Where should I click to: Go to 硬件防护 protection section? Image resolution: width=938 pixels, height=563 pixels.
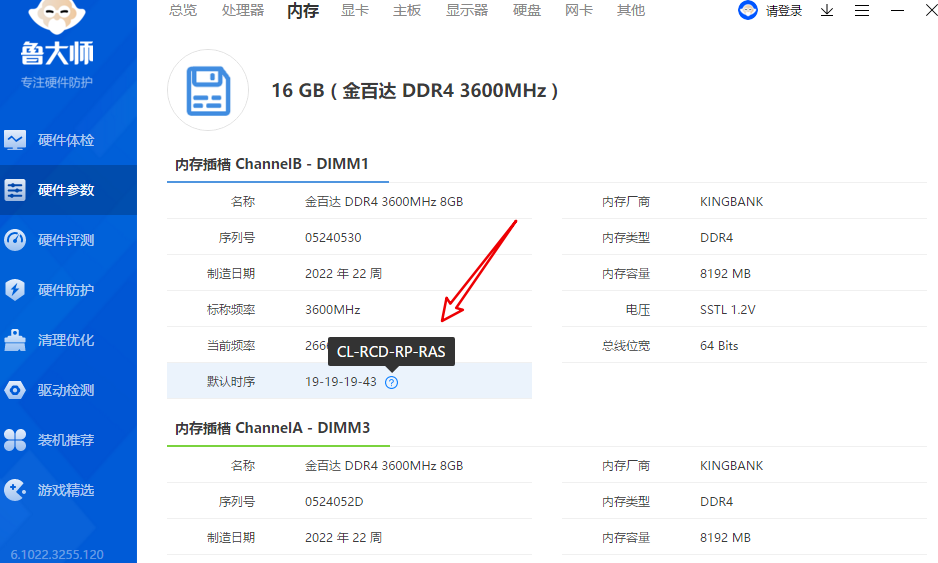pos(66,290)
